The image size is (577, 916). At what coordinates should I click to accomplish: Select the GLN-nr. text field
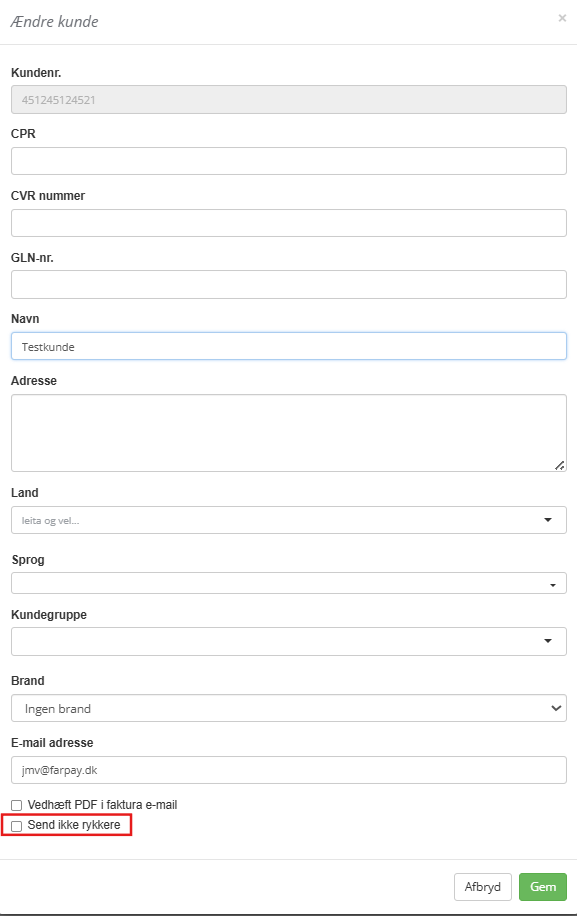[288, 284]
